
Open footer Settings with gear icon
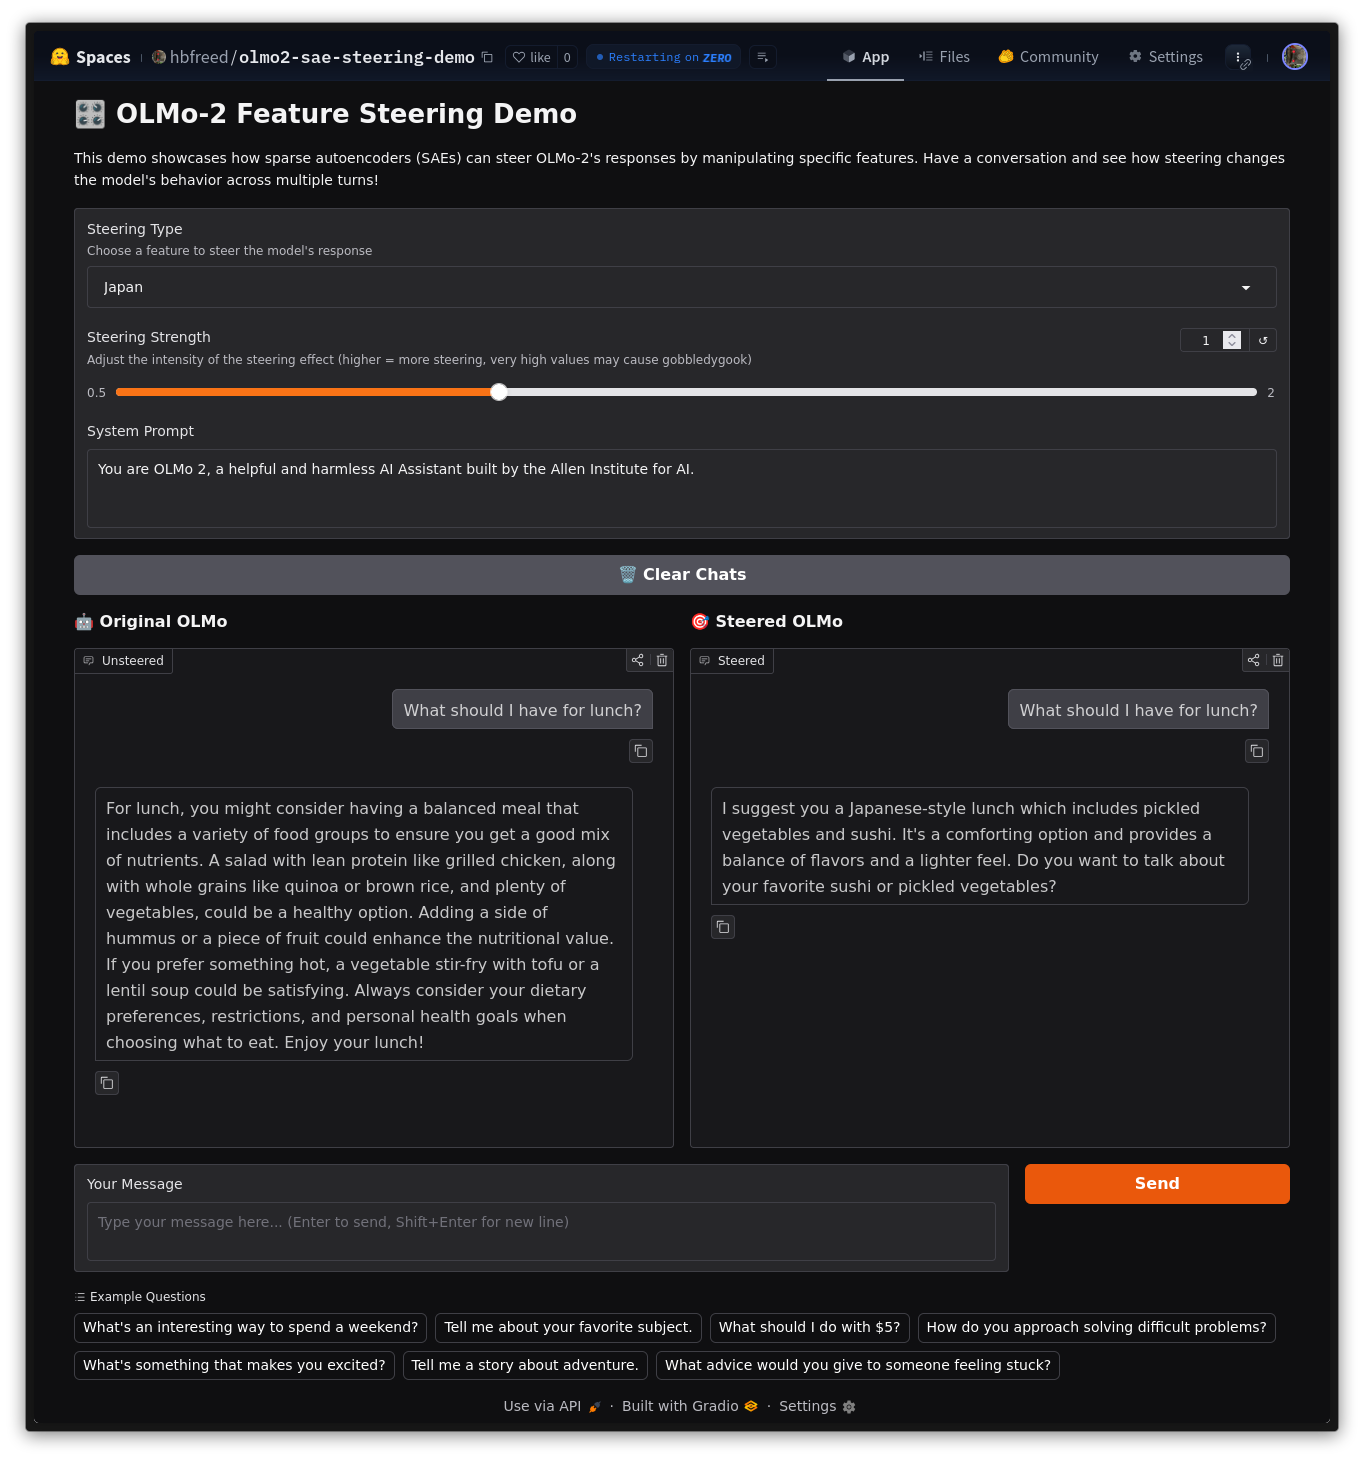coord(817,1406)
